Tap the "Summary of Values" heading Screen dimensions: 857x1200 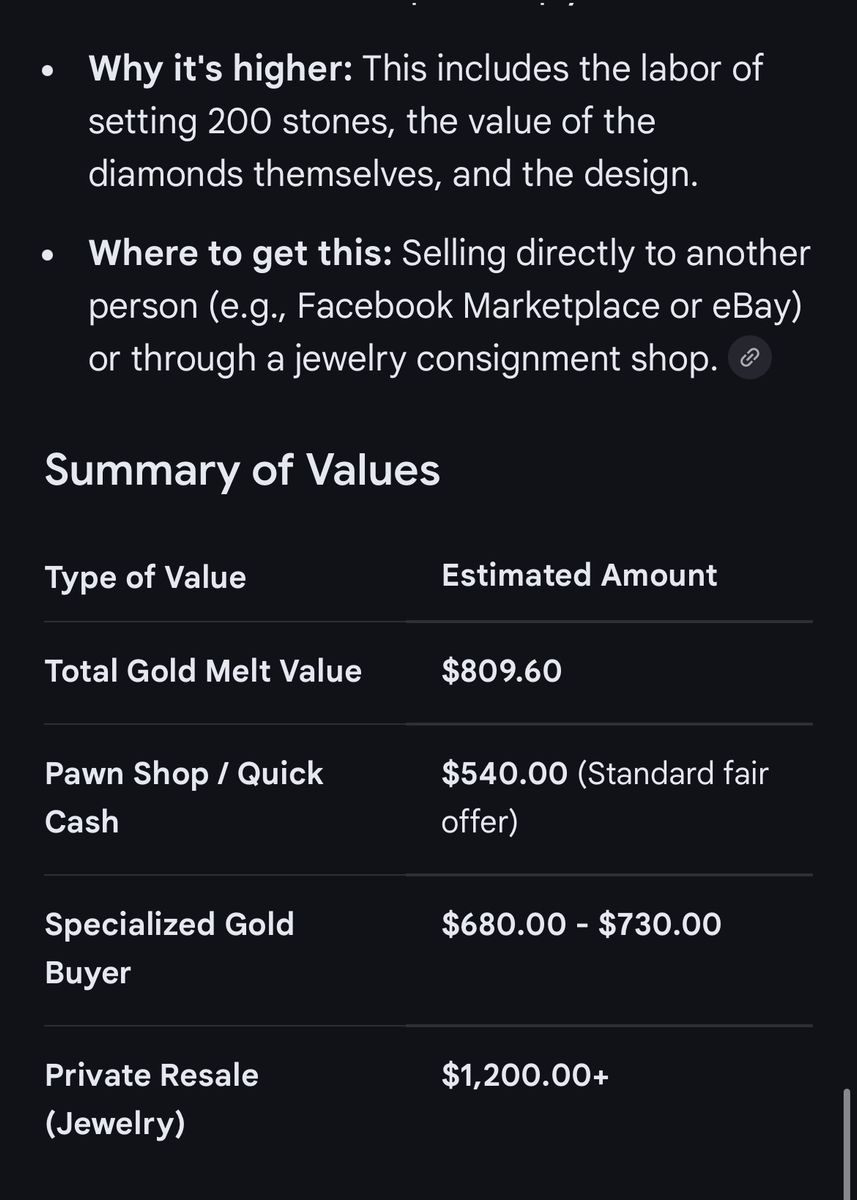point(242,469)
